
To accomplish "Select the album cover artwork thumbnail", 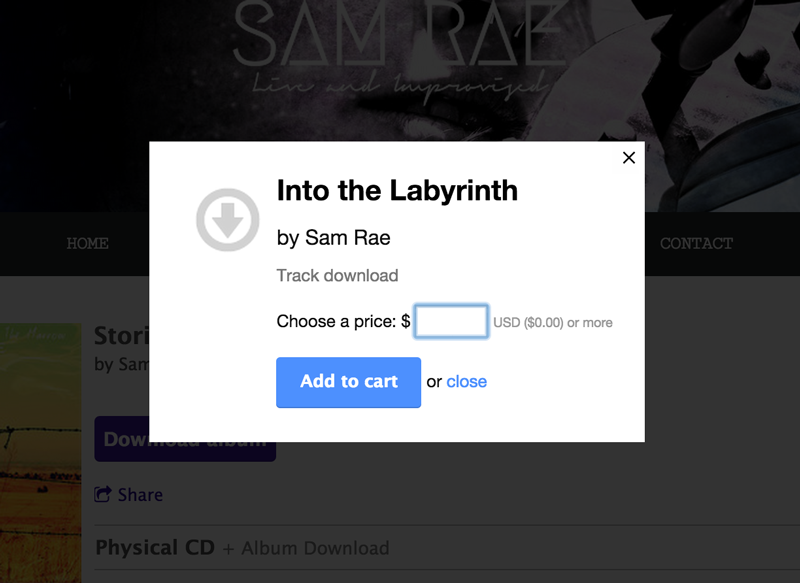I will (41, 453).
